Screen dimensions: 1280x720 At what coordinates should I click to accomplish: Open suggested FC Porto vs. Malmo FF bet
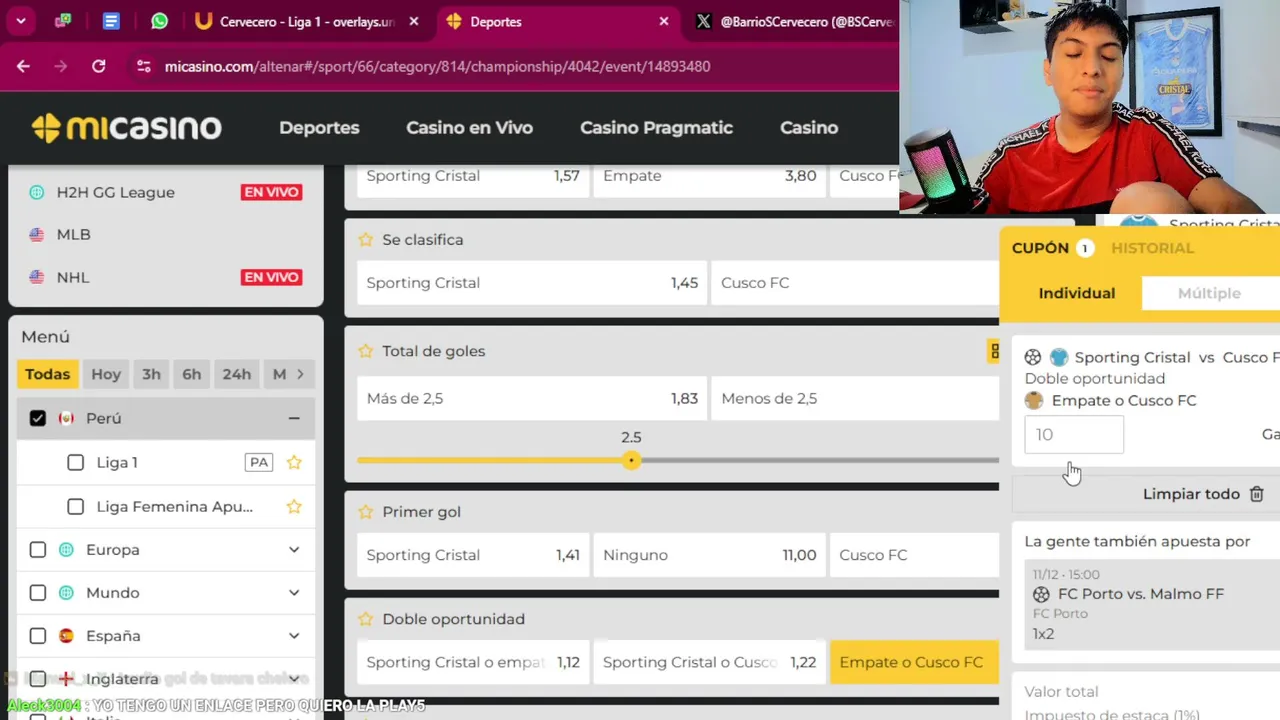[1152, 604]
